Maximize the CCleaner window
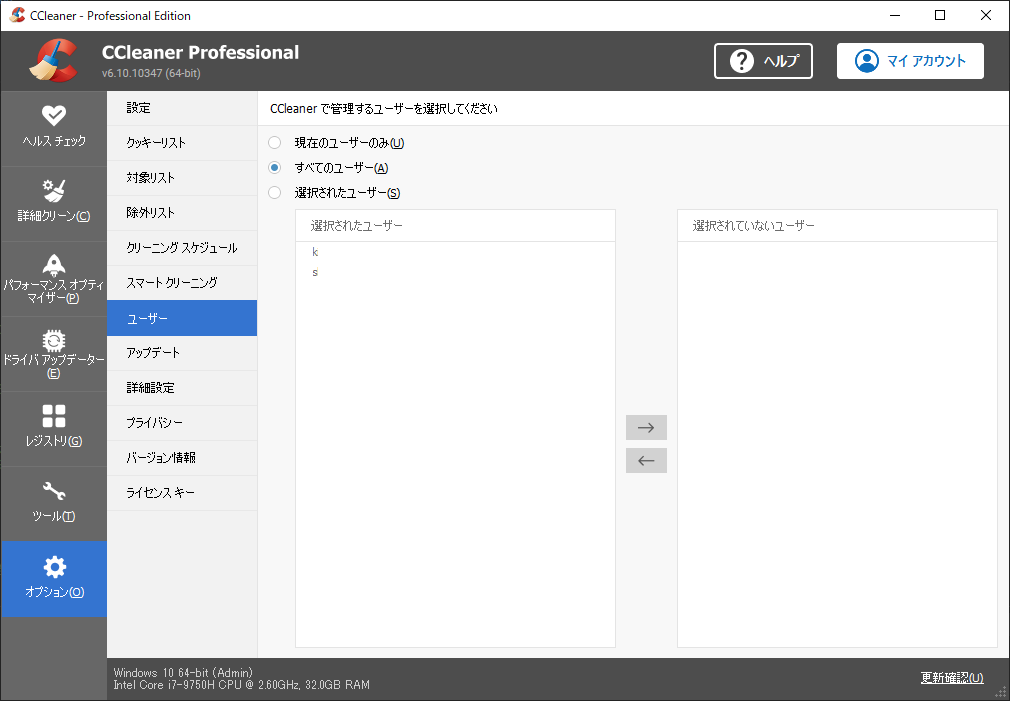Screen dimensions: 1010x701 pyautogui.click(x=940, y=15)
